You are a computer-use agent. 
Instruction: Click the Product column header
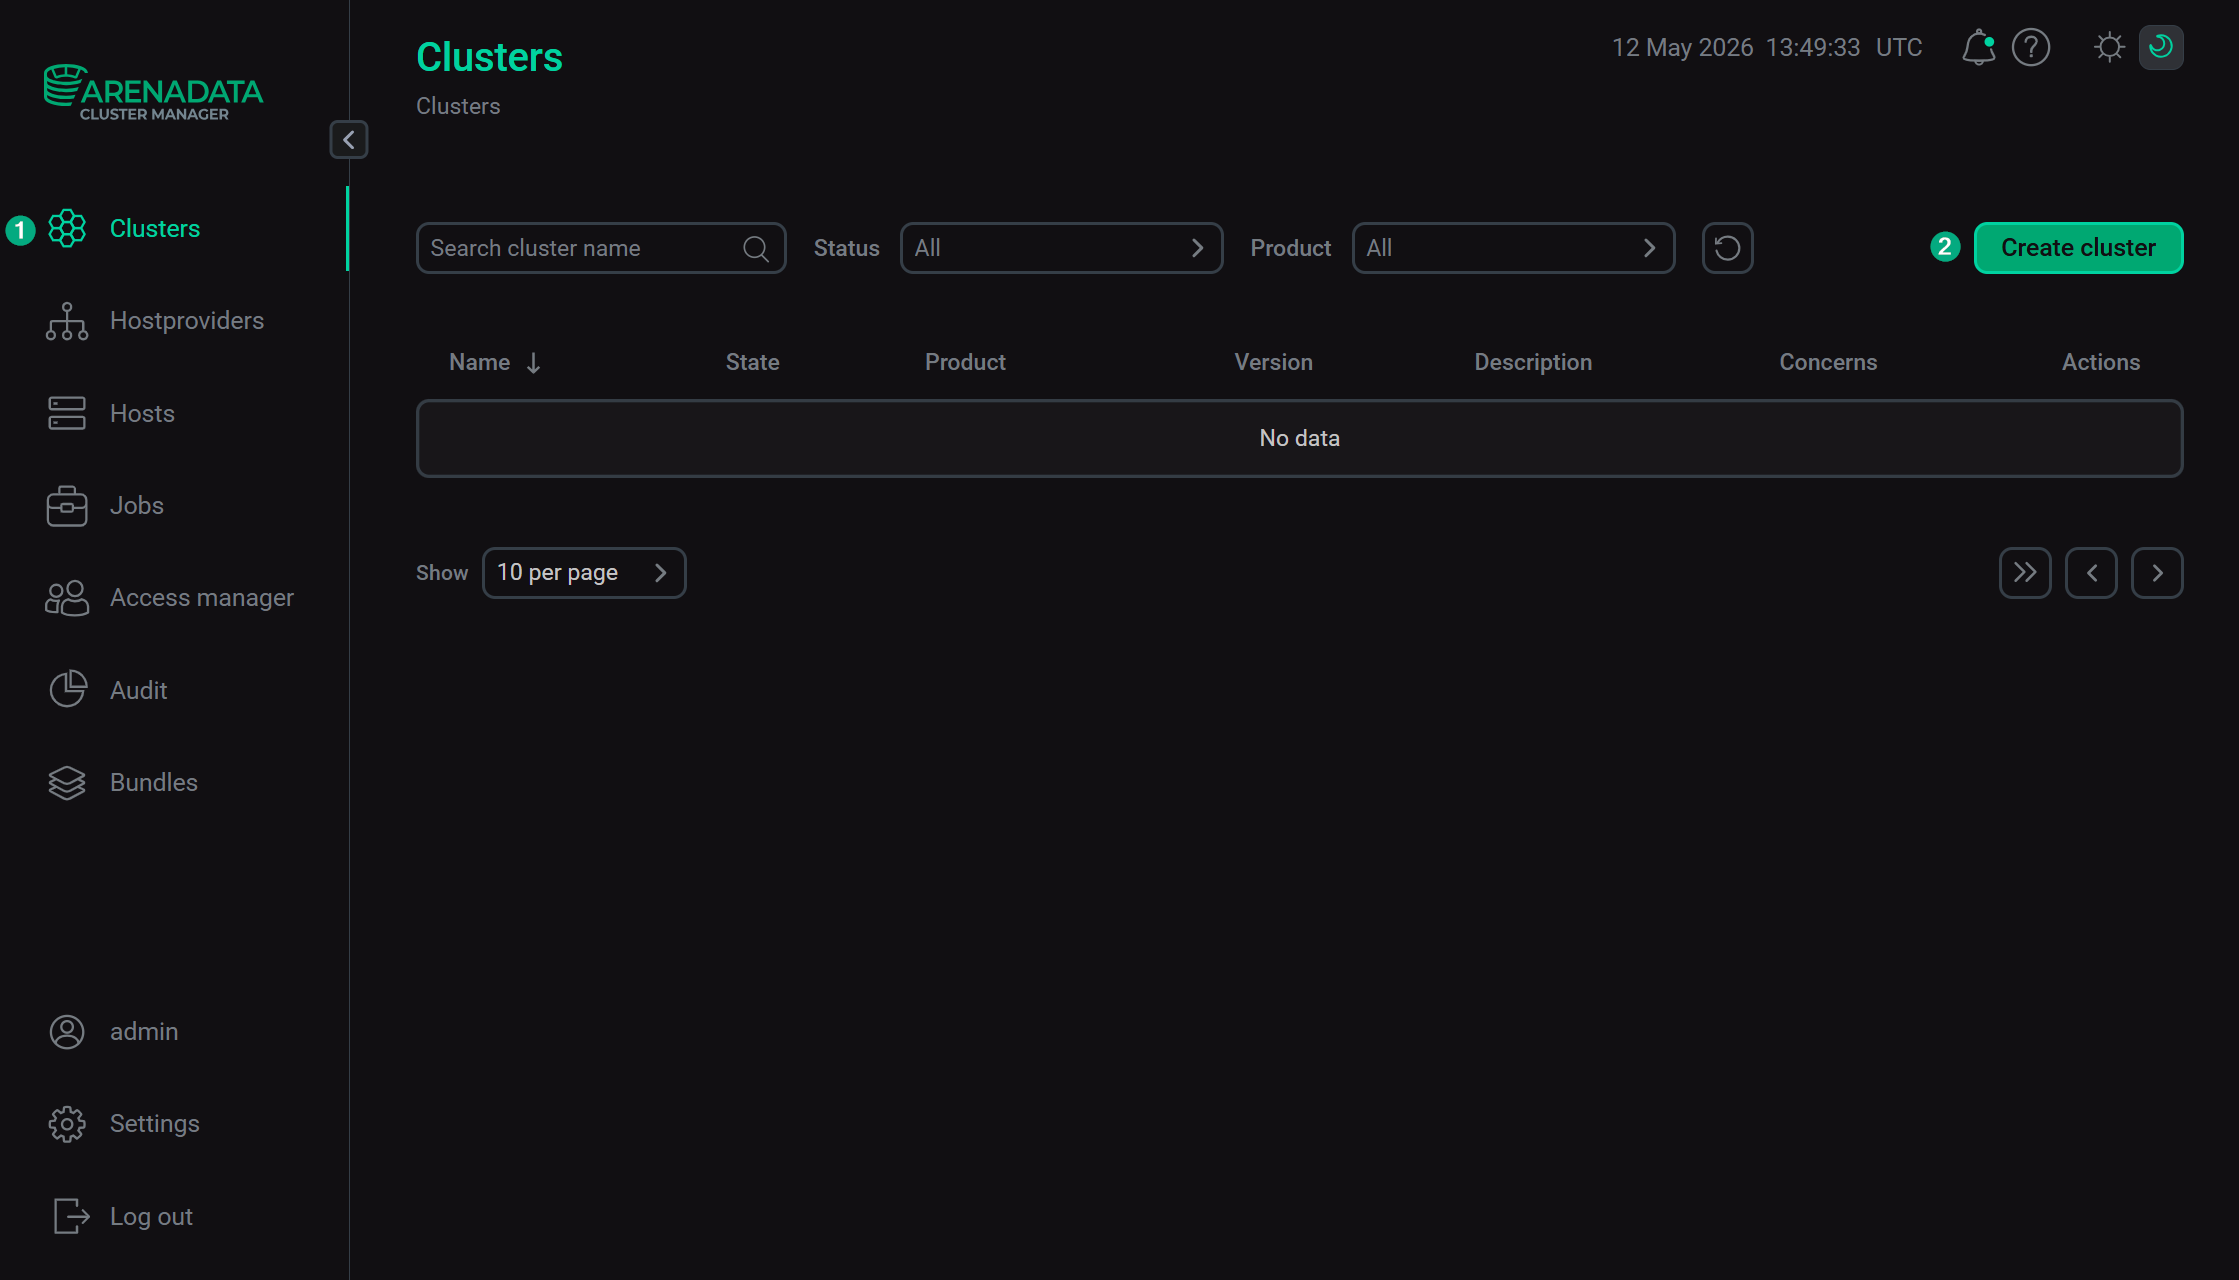[965, 362]
